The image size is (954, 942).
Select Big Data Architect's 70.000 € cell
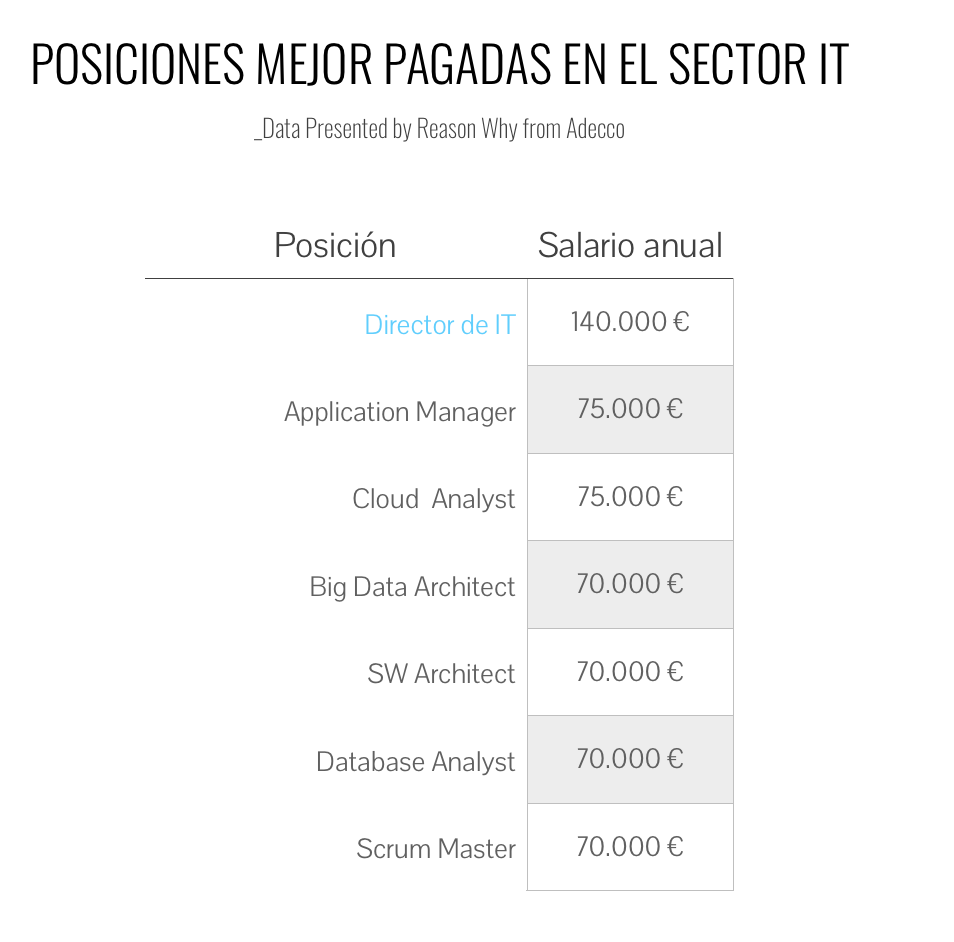click(x=630, y=585)
